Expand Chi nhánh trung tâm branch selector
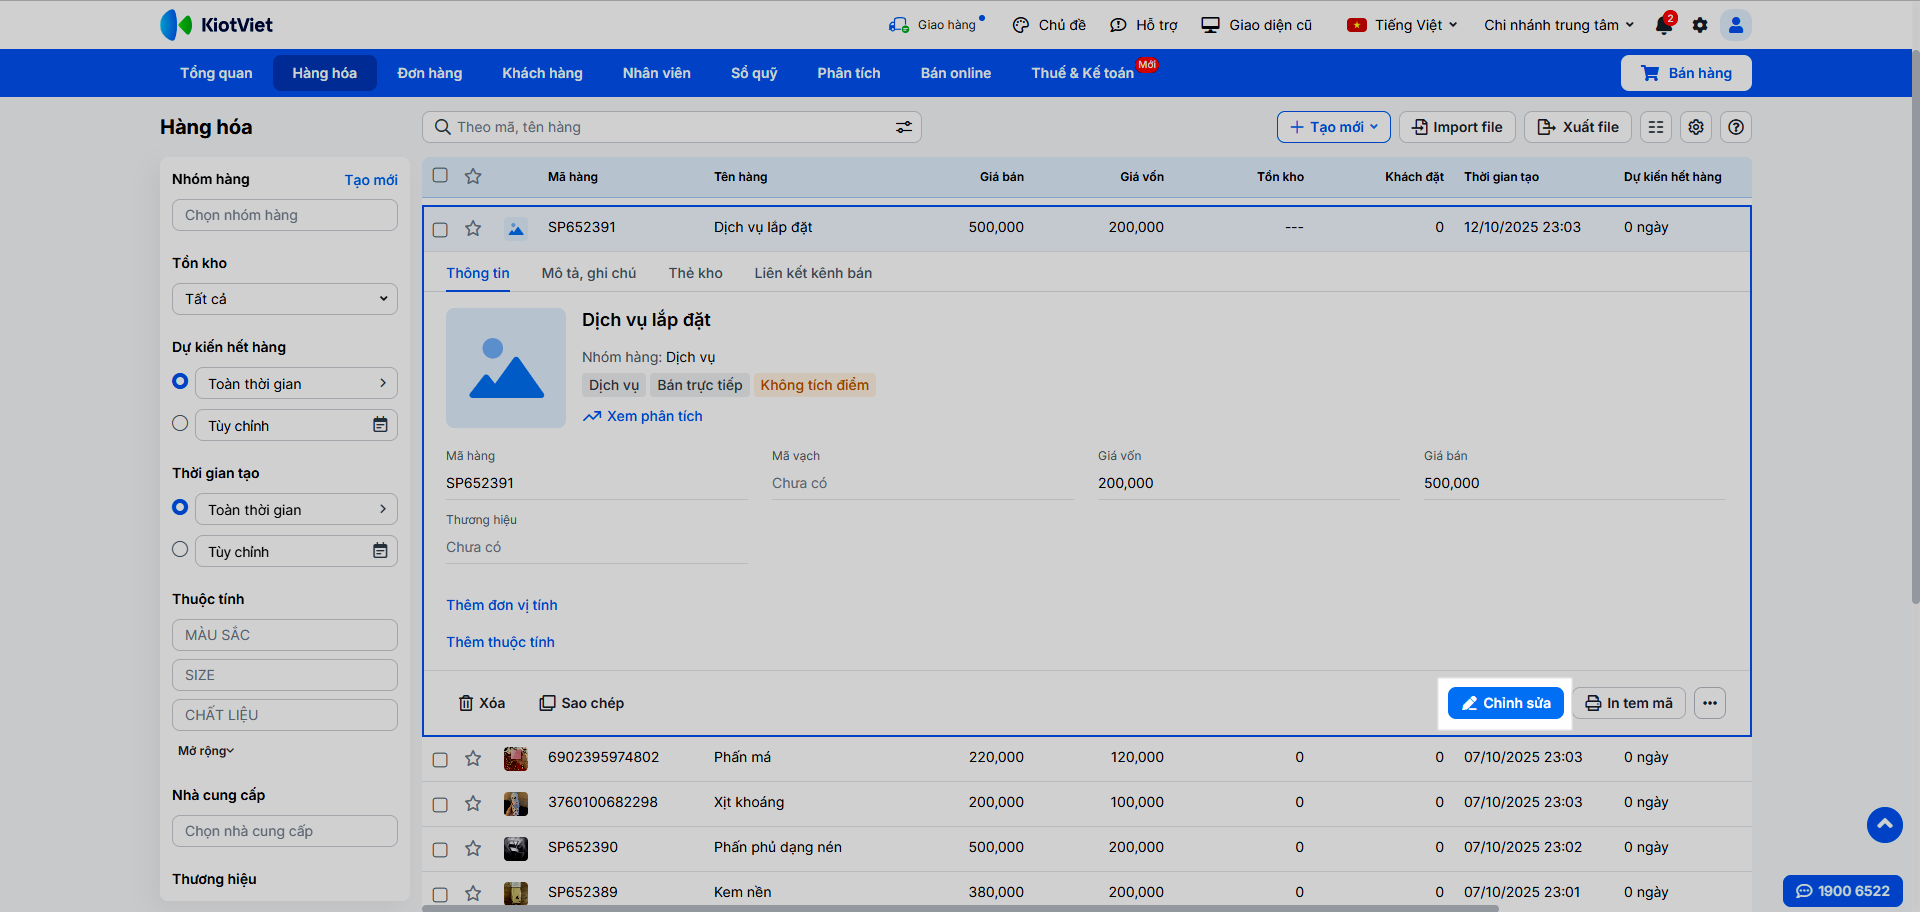Screen dimensions: 1920x912 1558,25
